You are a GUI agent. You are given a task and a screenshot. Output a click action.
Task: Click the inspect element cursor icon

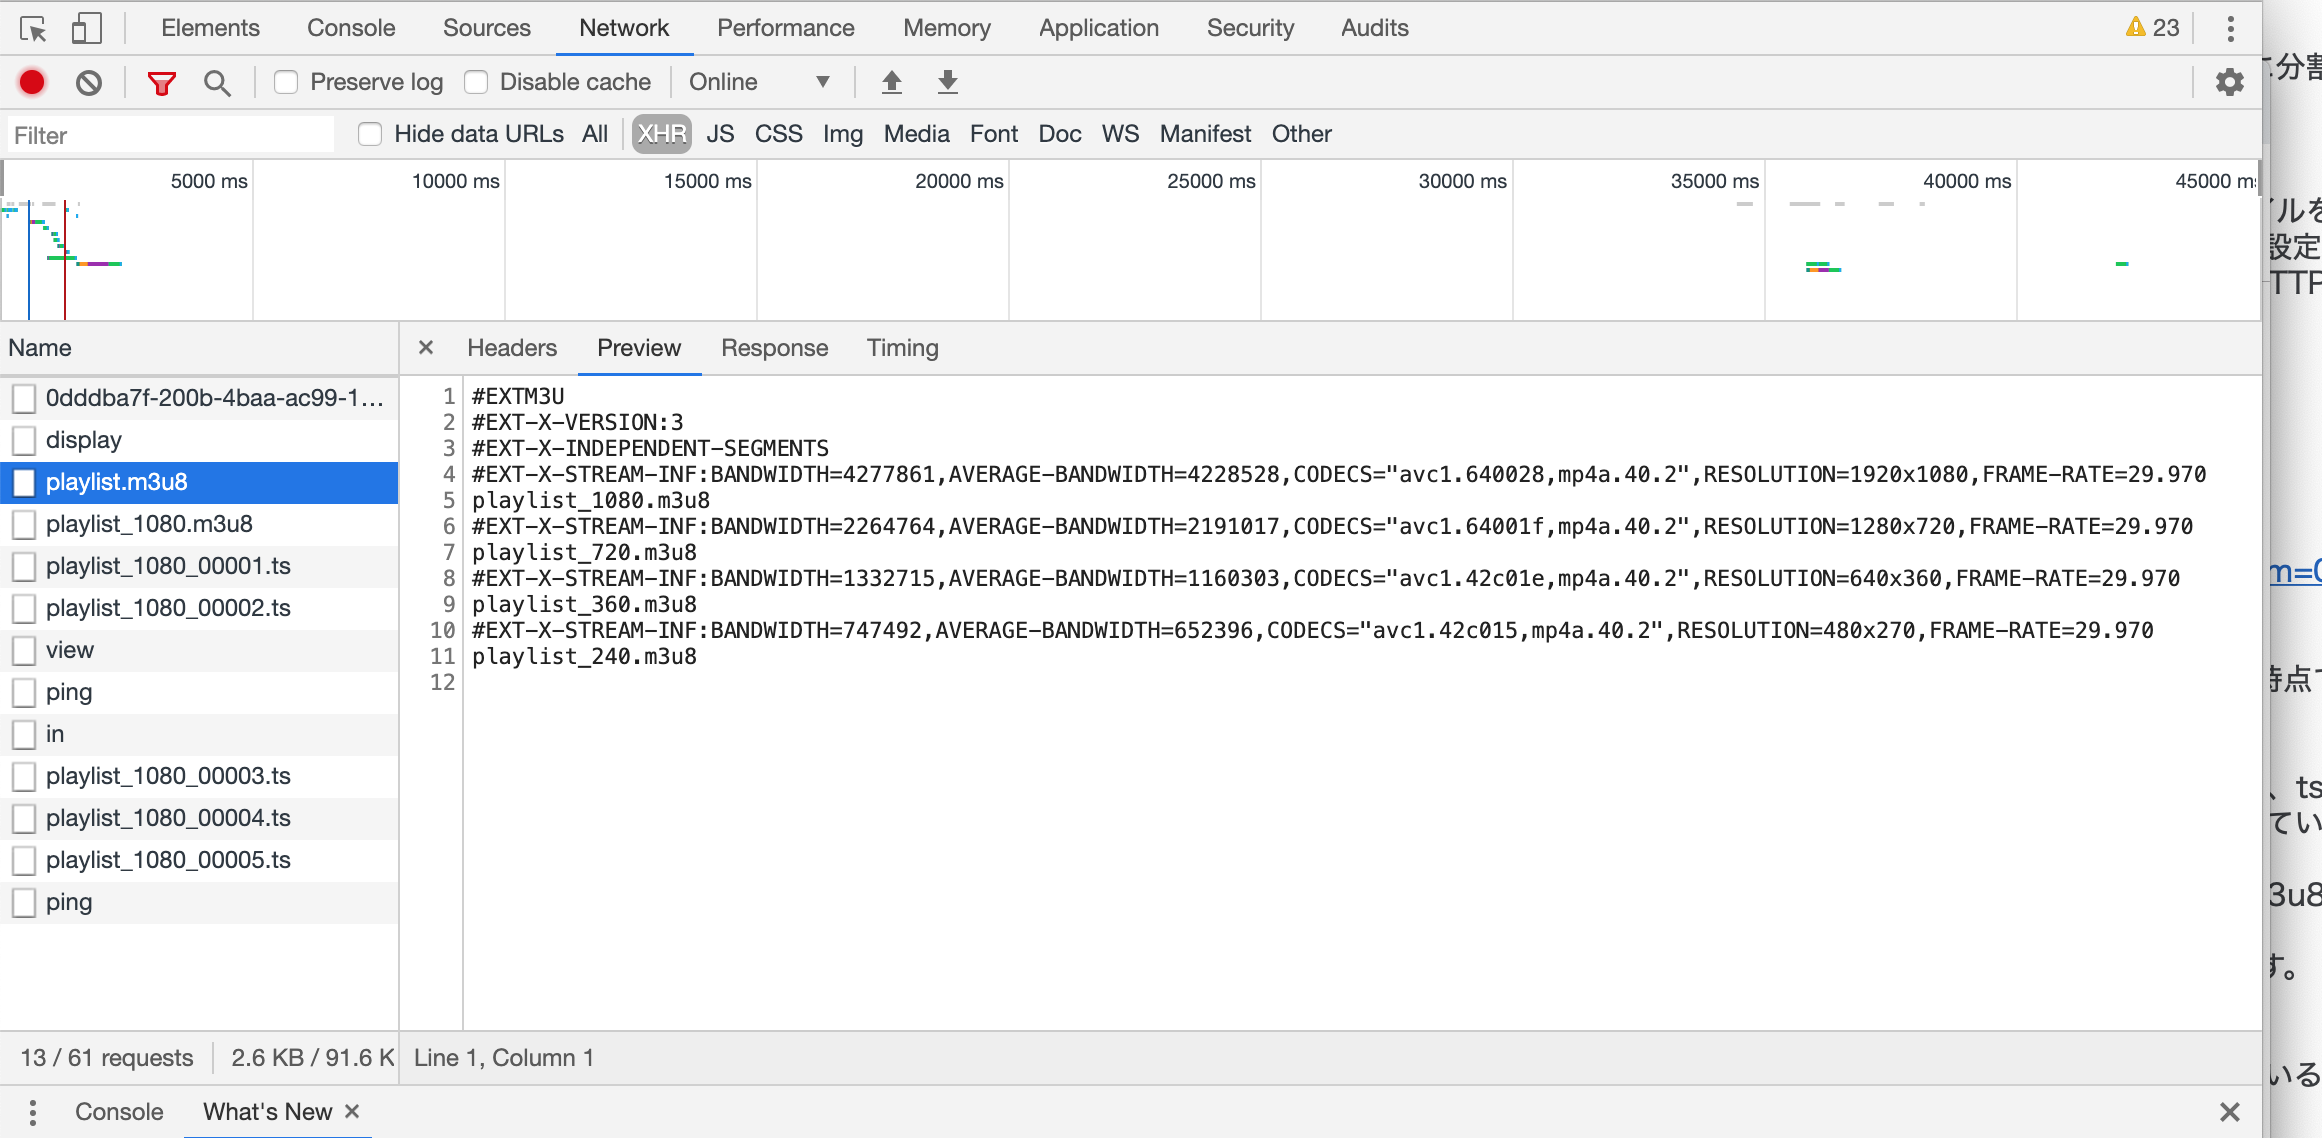tap(33, 29)
